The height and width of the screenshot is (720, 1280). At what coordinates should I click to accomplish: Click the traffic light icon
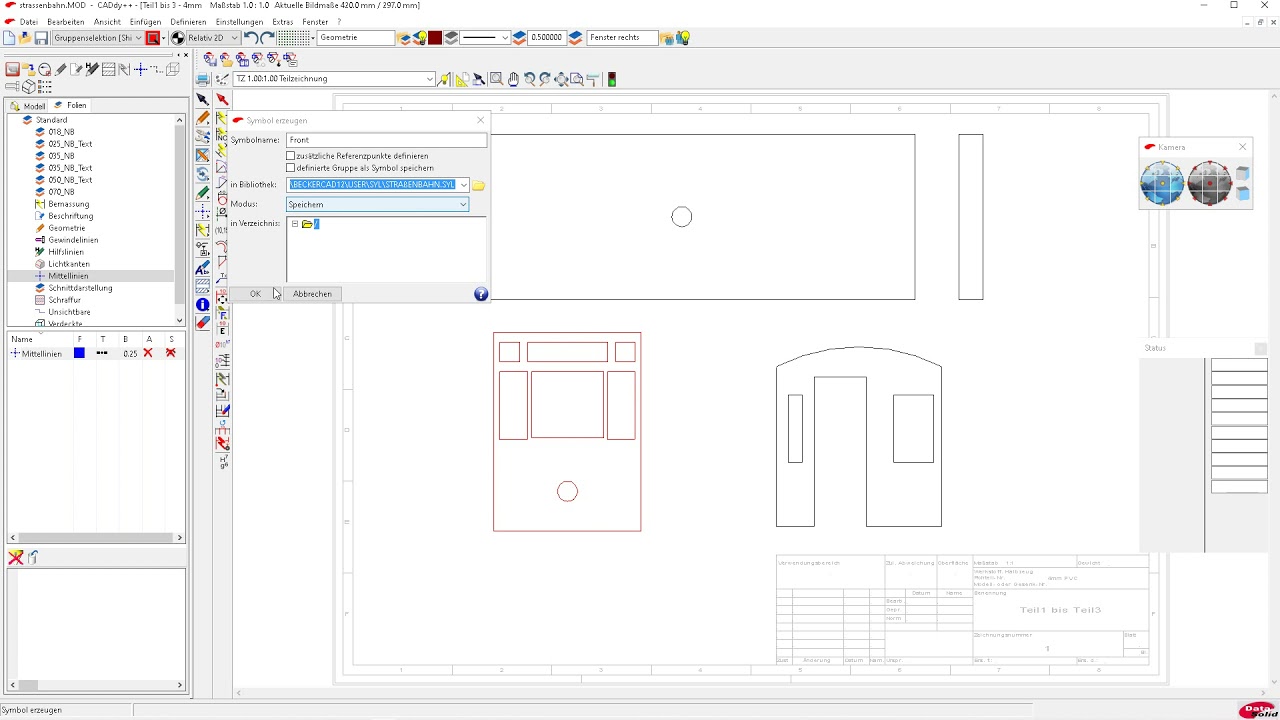point(611,79)
